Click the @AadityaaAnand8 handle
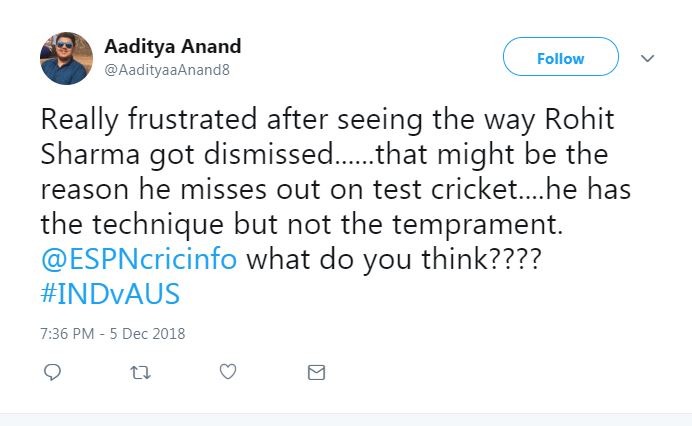This screenshot has height=426, width=692. 168,70
